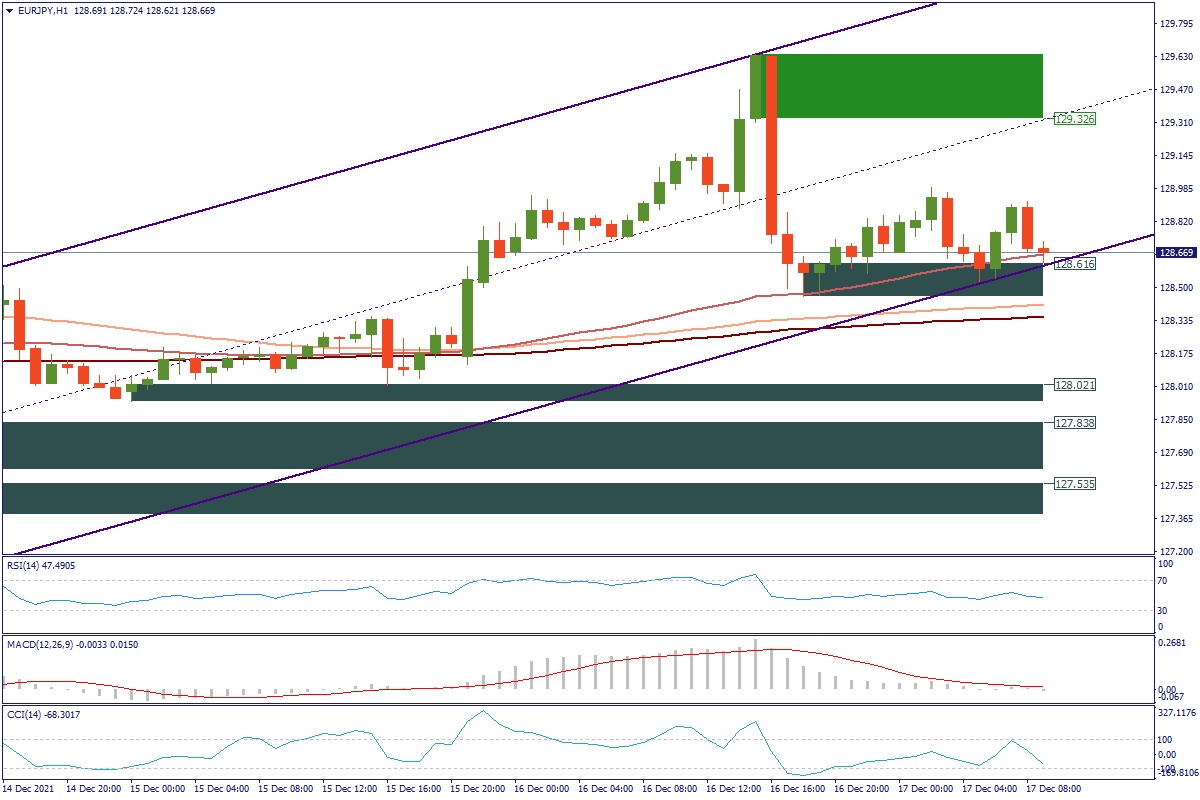Click the 14 Dec 2021 date label
Viewport: 1200px width, 800px height.
[x=30, y=789]
